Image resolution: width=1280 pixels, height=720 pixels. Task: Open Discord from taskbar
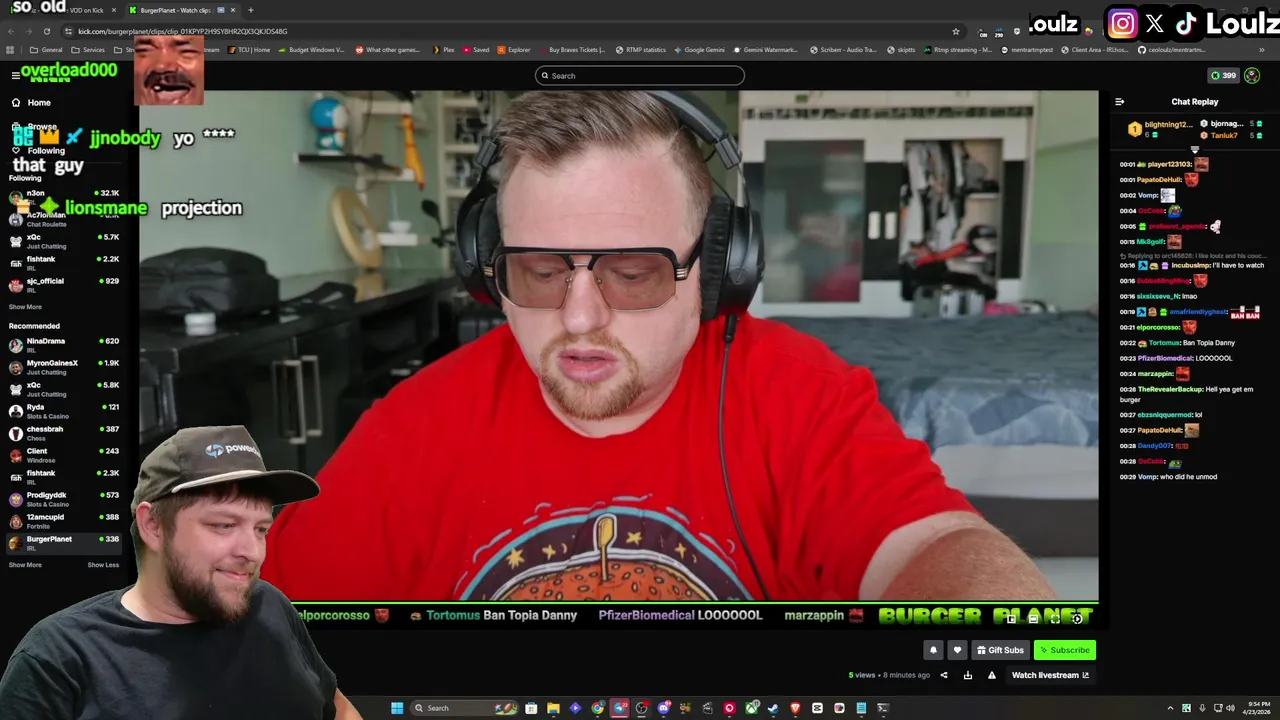coord(663,708)
